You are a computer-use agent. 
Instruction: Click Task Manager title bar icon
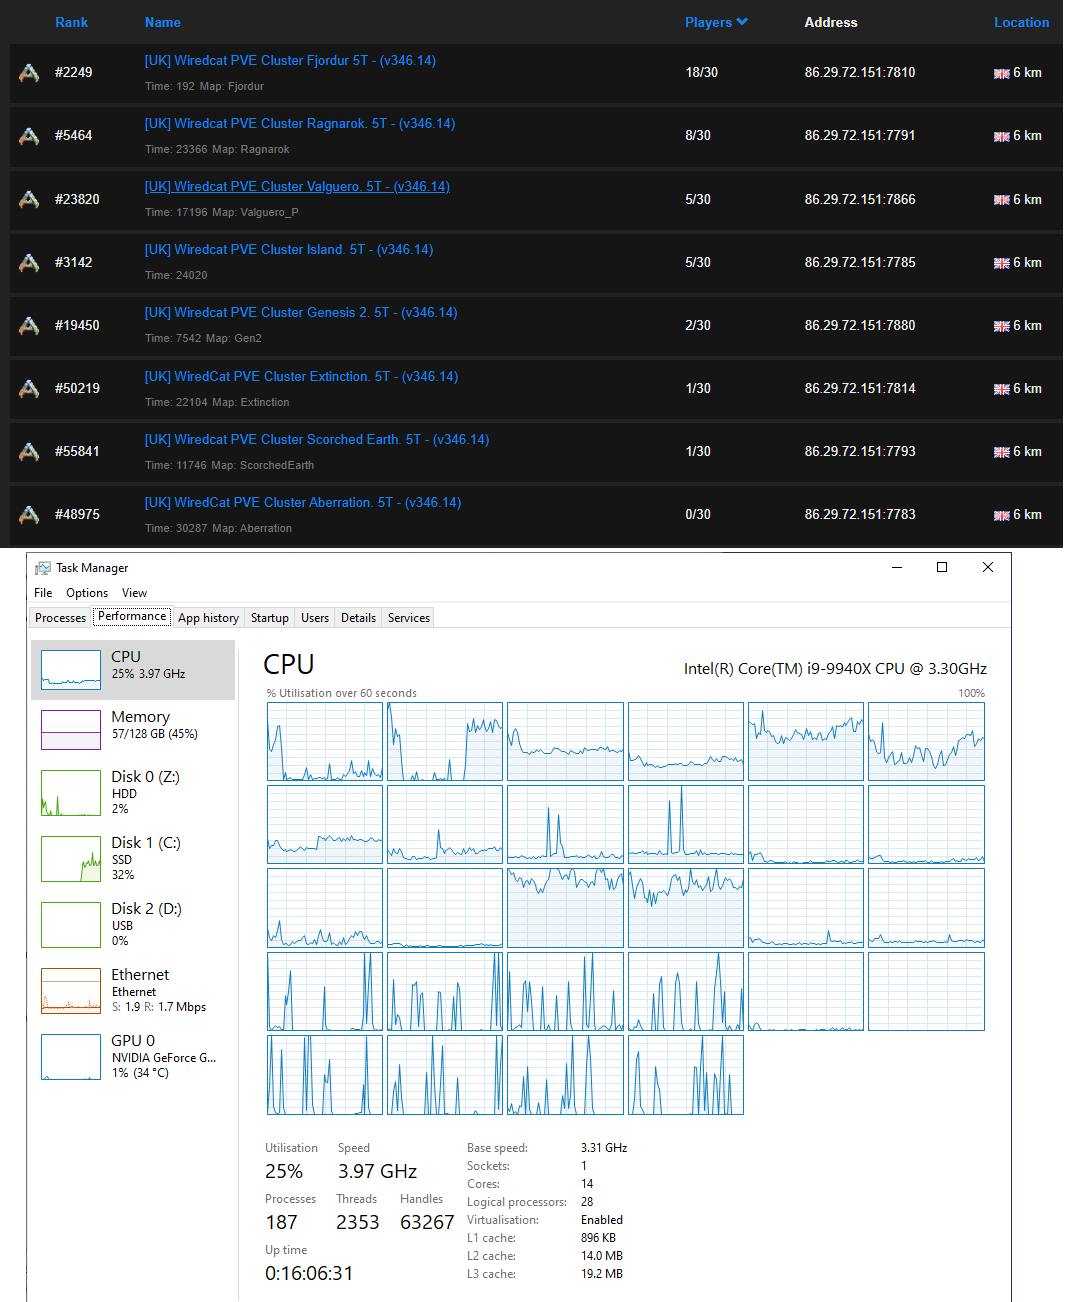[43, 568]
